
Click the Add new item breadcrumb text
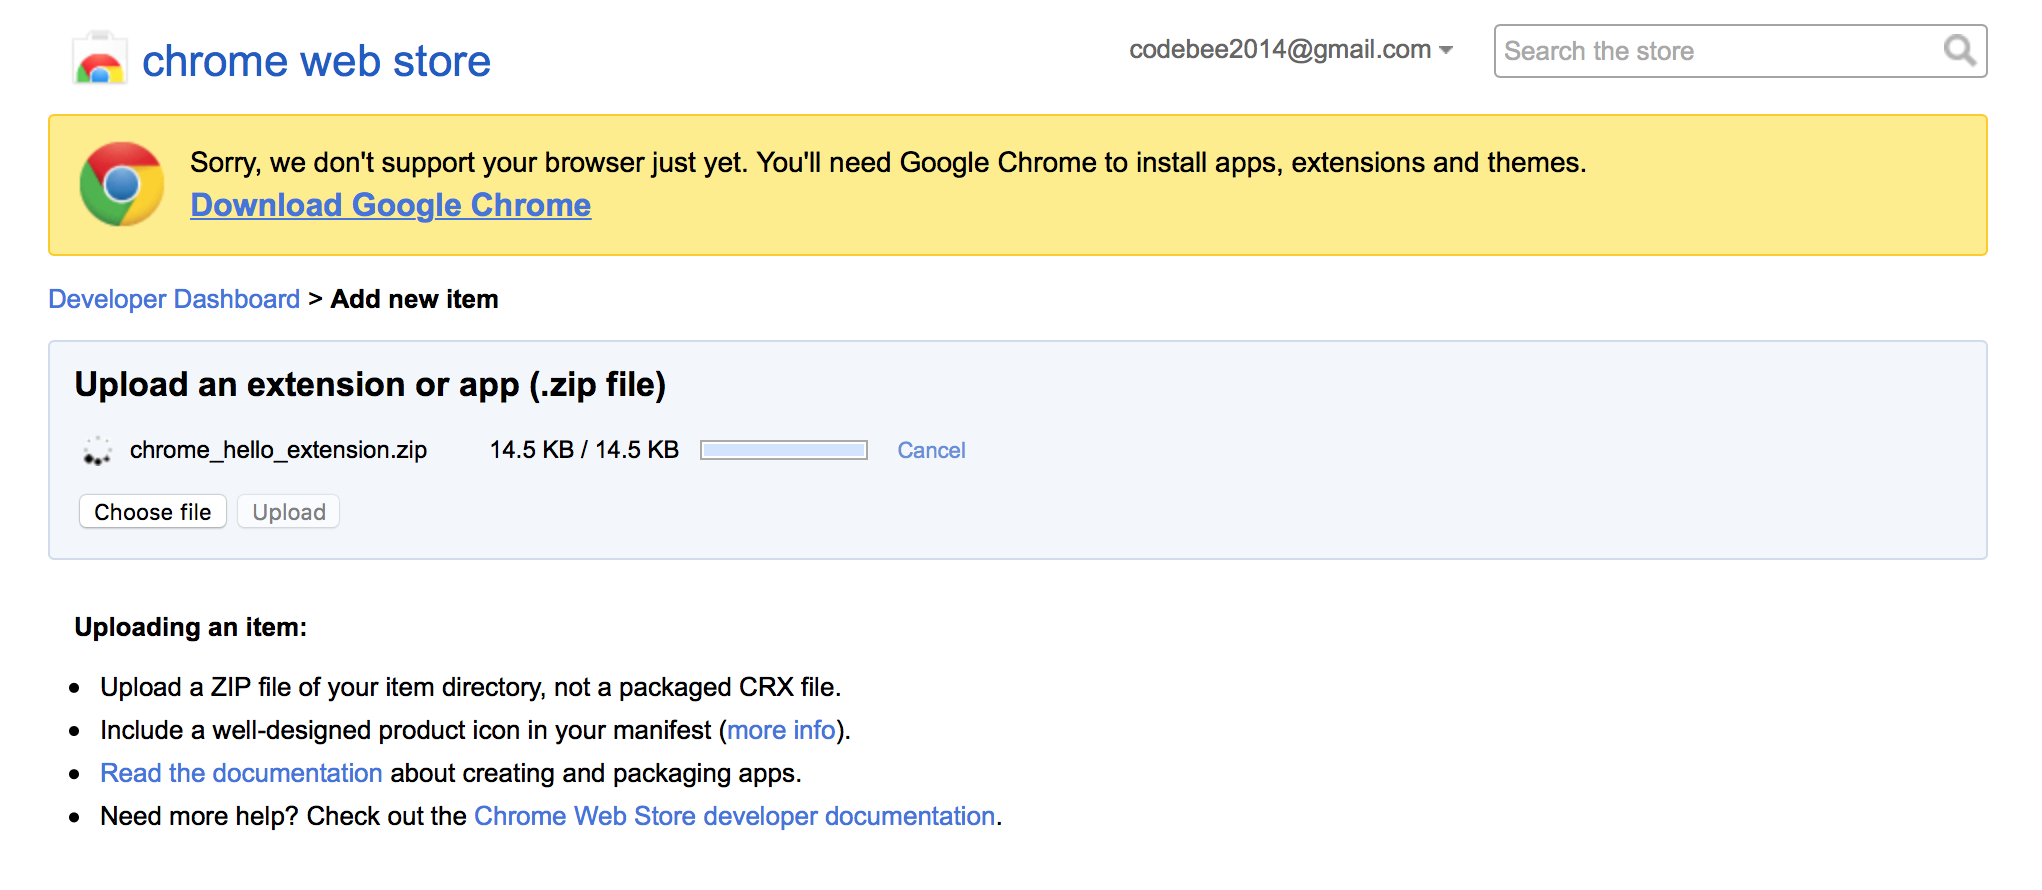tap(414, 299)
